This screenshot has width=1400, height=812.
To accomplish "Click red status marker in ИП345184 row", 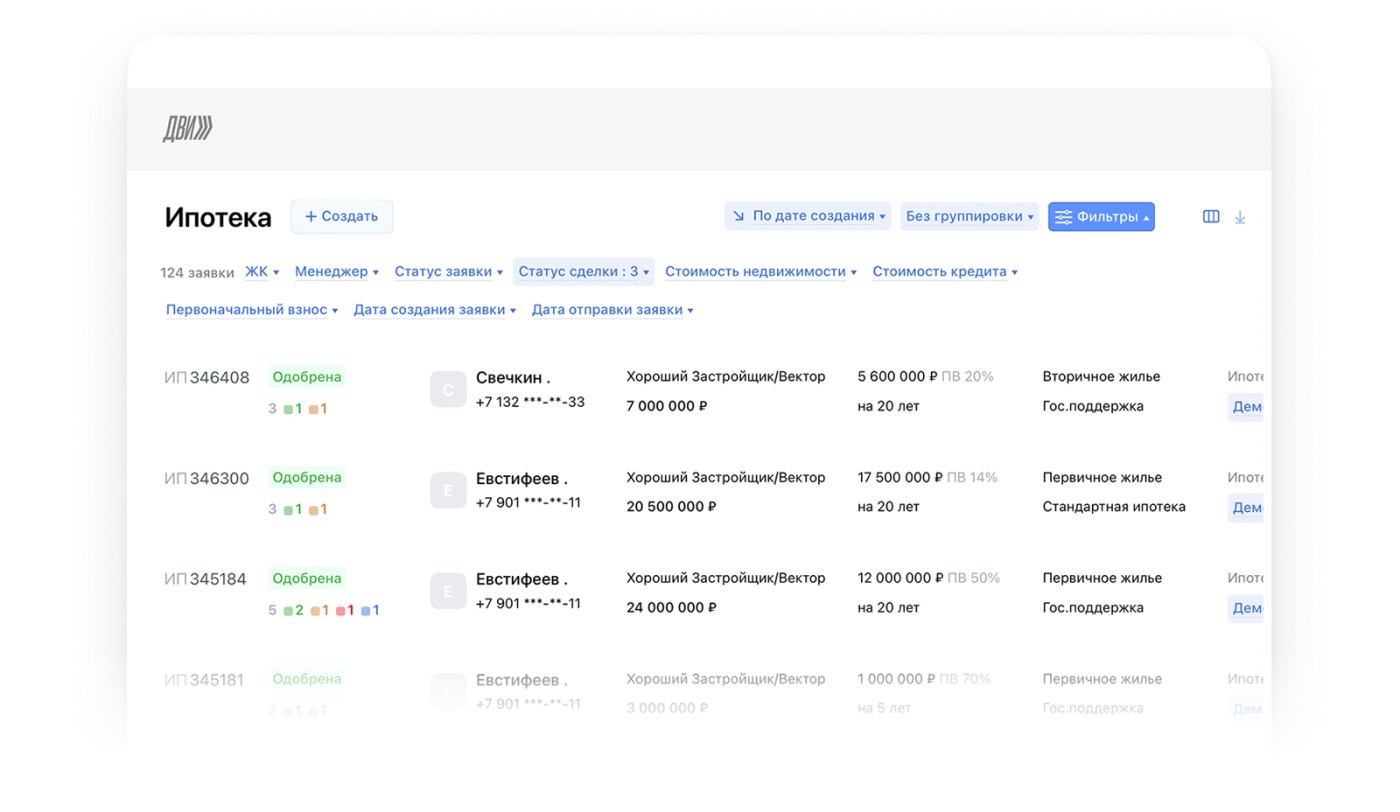I will click(340, 610).
